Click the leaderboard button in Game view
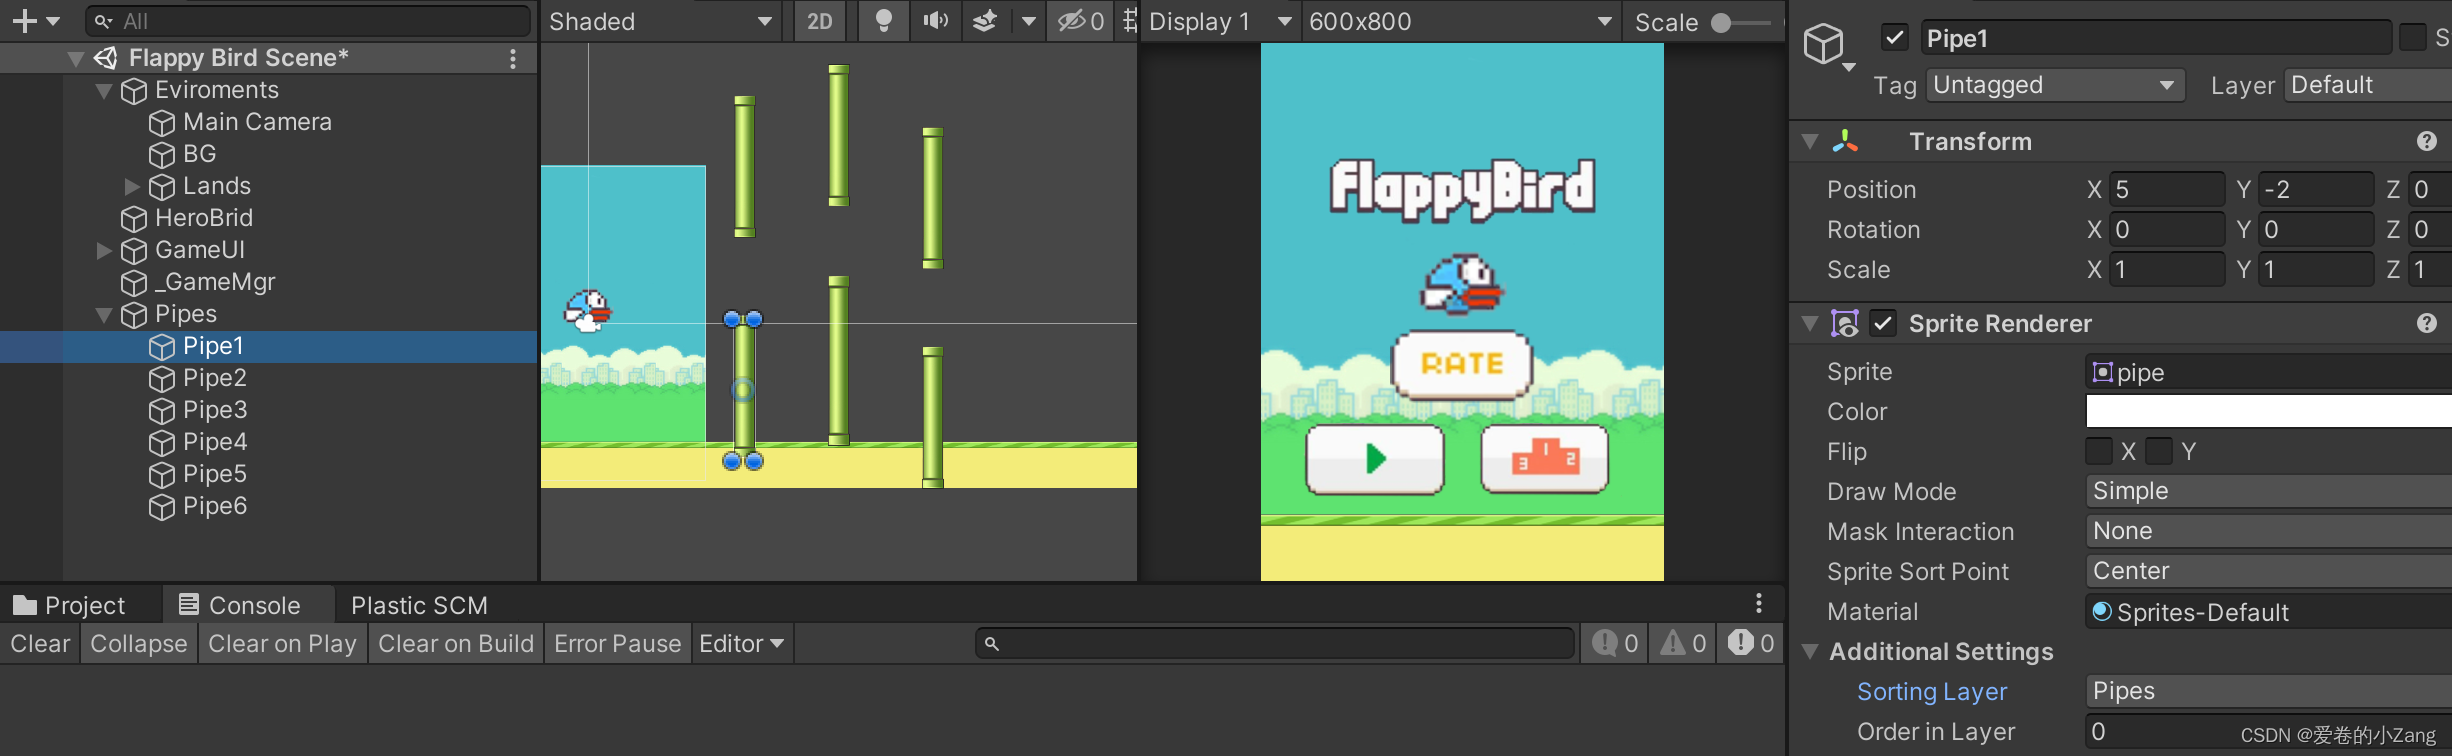This screenshot has width=2452, height=756. 1544,459
